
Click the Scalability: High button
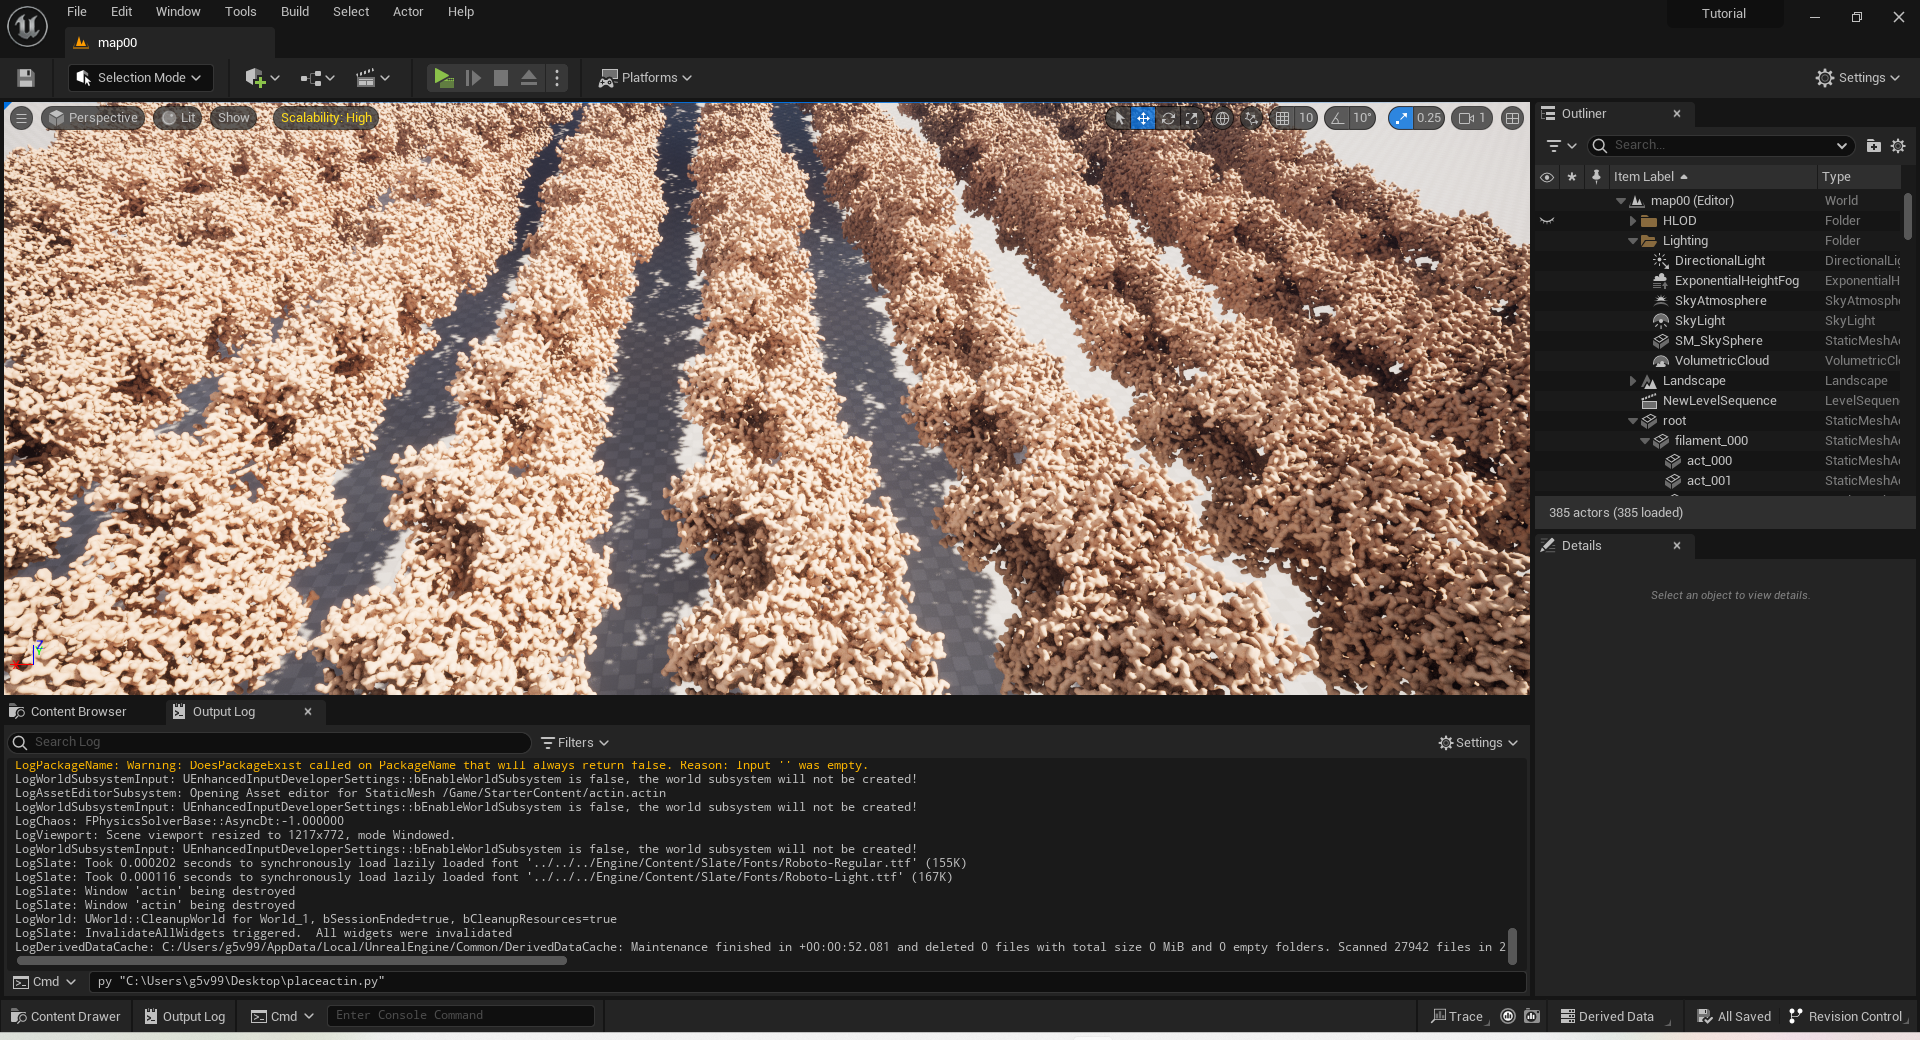[x=326, y=118]
